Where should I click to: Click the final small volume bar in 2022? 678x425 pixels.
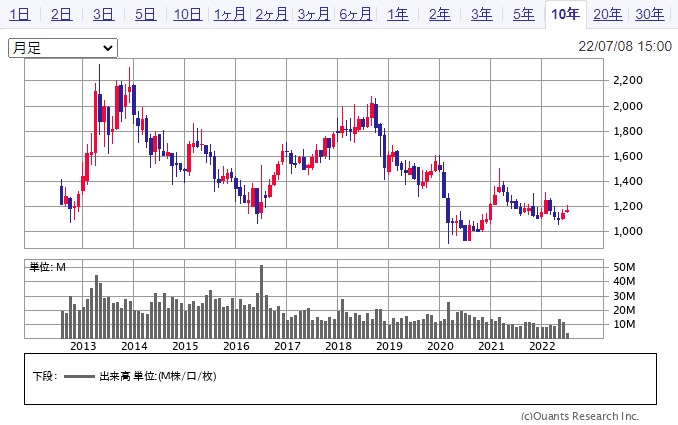click(567, 336)
